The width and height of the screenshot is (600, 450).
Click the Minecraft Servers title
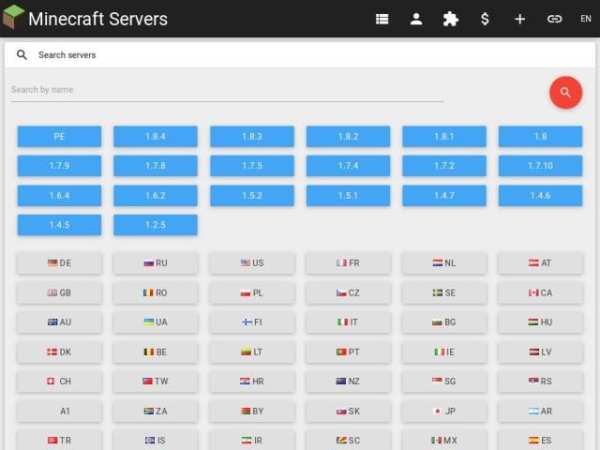coord(98,19)
